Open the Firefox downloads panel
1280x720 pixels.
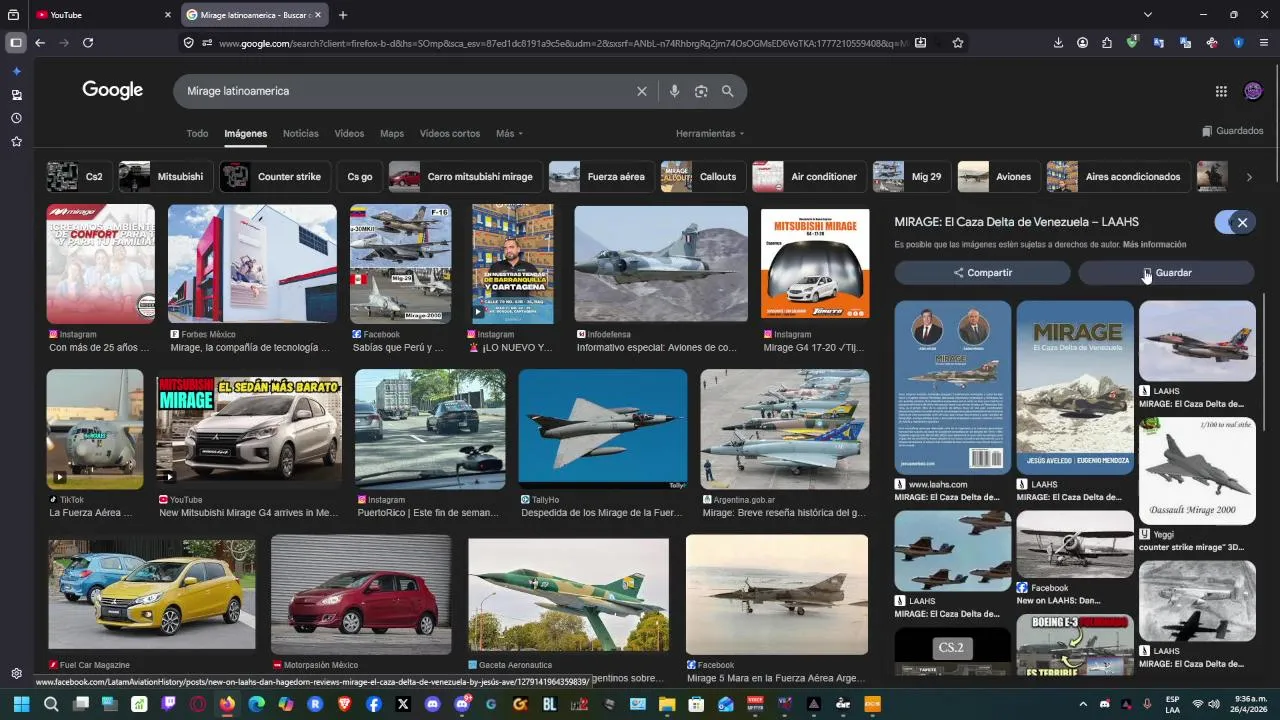pyautogui.click(x=1058, y=43)
